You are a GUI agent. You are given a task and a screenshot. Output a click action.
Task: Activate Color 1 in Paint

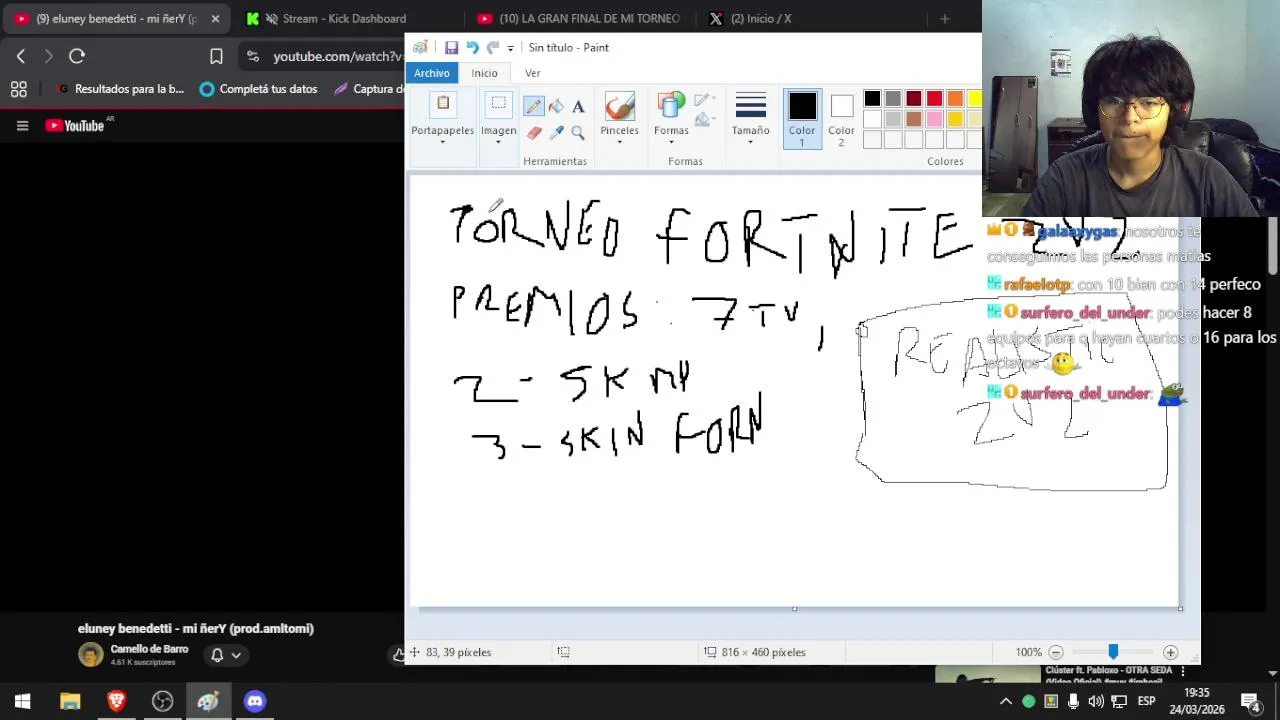802,119
